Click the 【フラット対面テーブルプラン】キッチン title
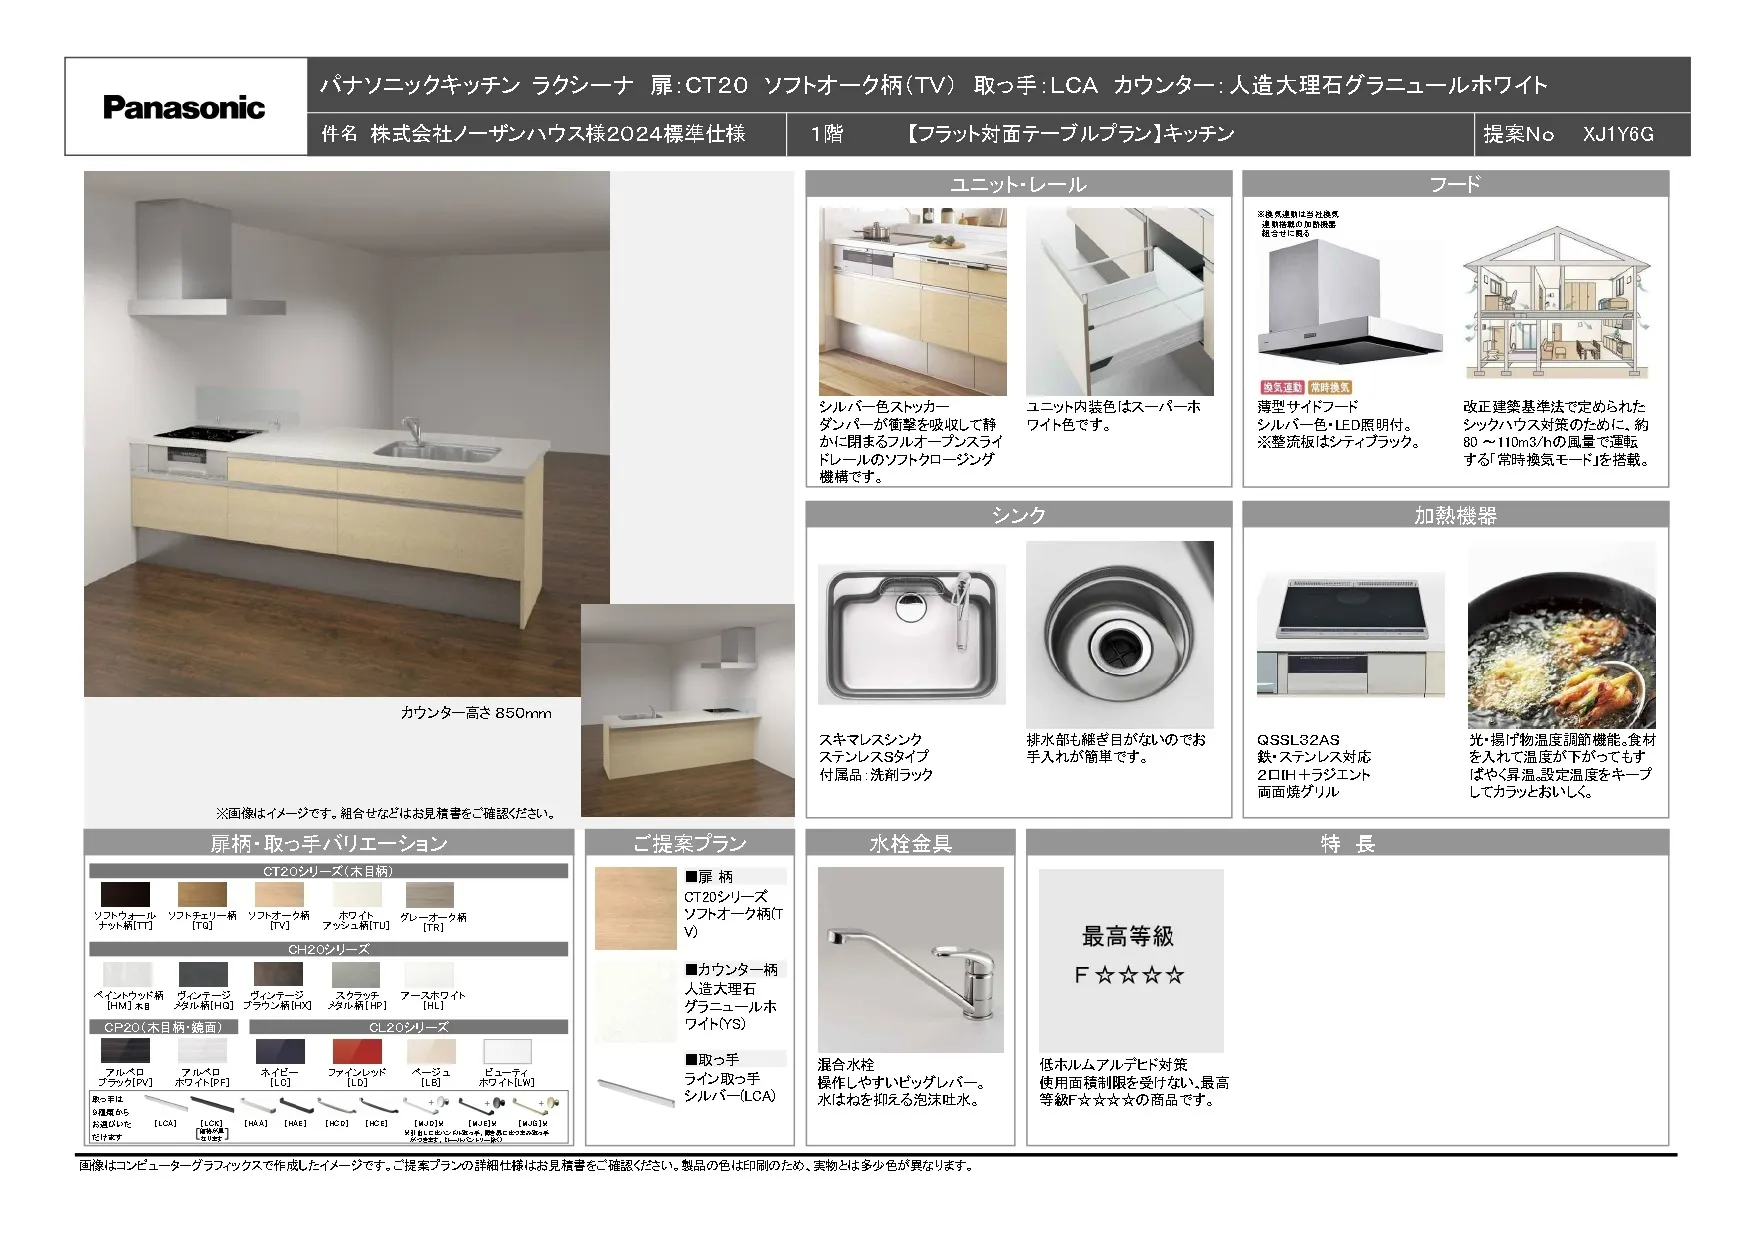This screenshot has width=1755, height=1240. tap(1069, 134)
